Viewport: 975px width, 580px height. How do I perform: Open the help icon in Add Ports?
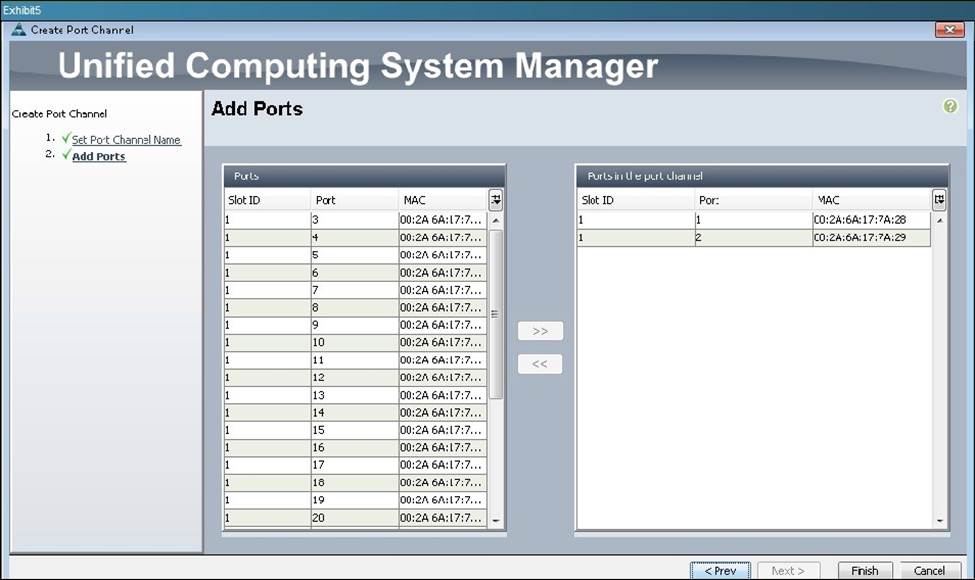tap(950, 106)
